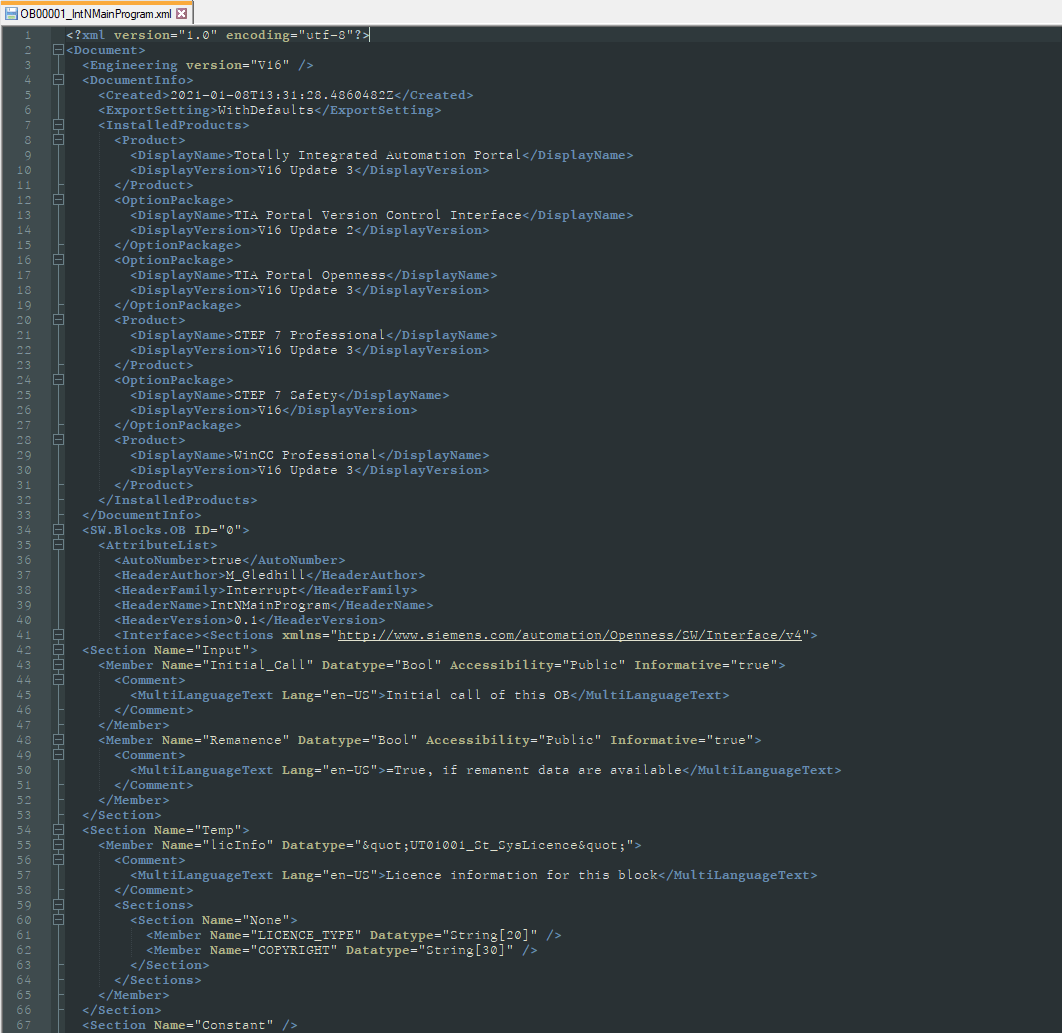Click the "UT01001_St_SysLicence" datatype text
This screenshot has height=1033, width=1062.
click(x=494, y=845)
